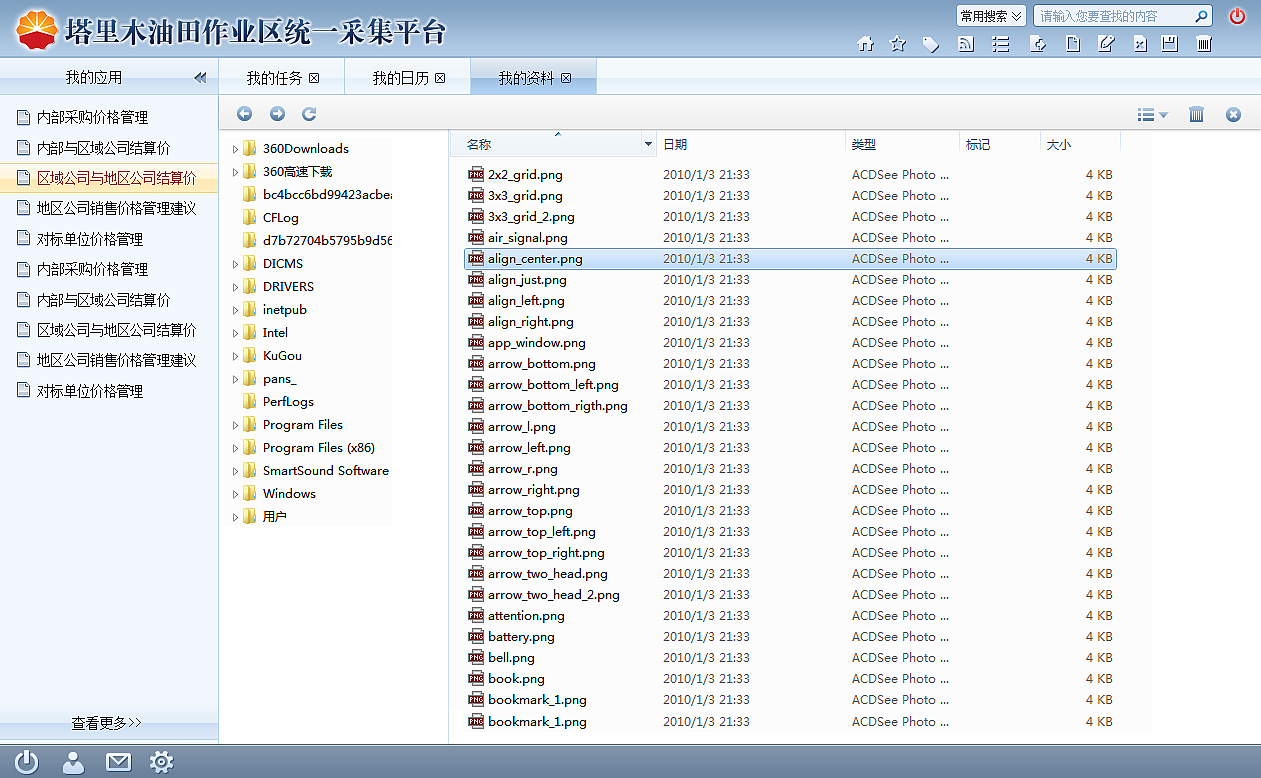Click the tag label icon

pos(931,44)
